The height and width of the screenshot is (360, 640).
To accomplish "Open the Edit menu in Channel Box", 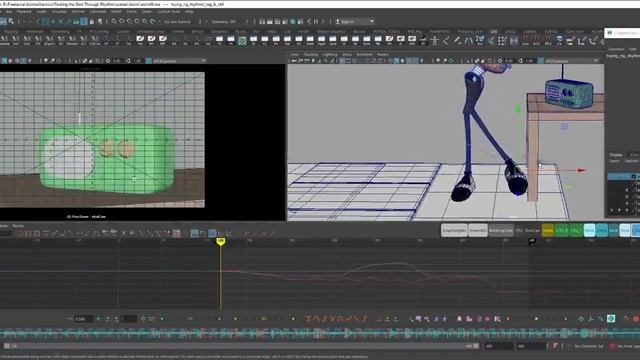I will point(632,49).
